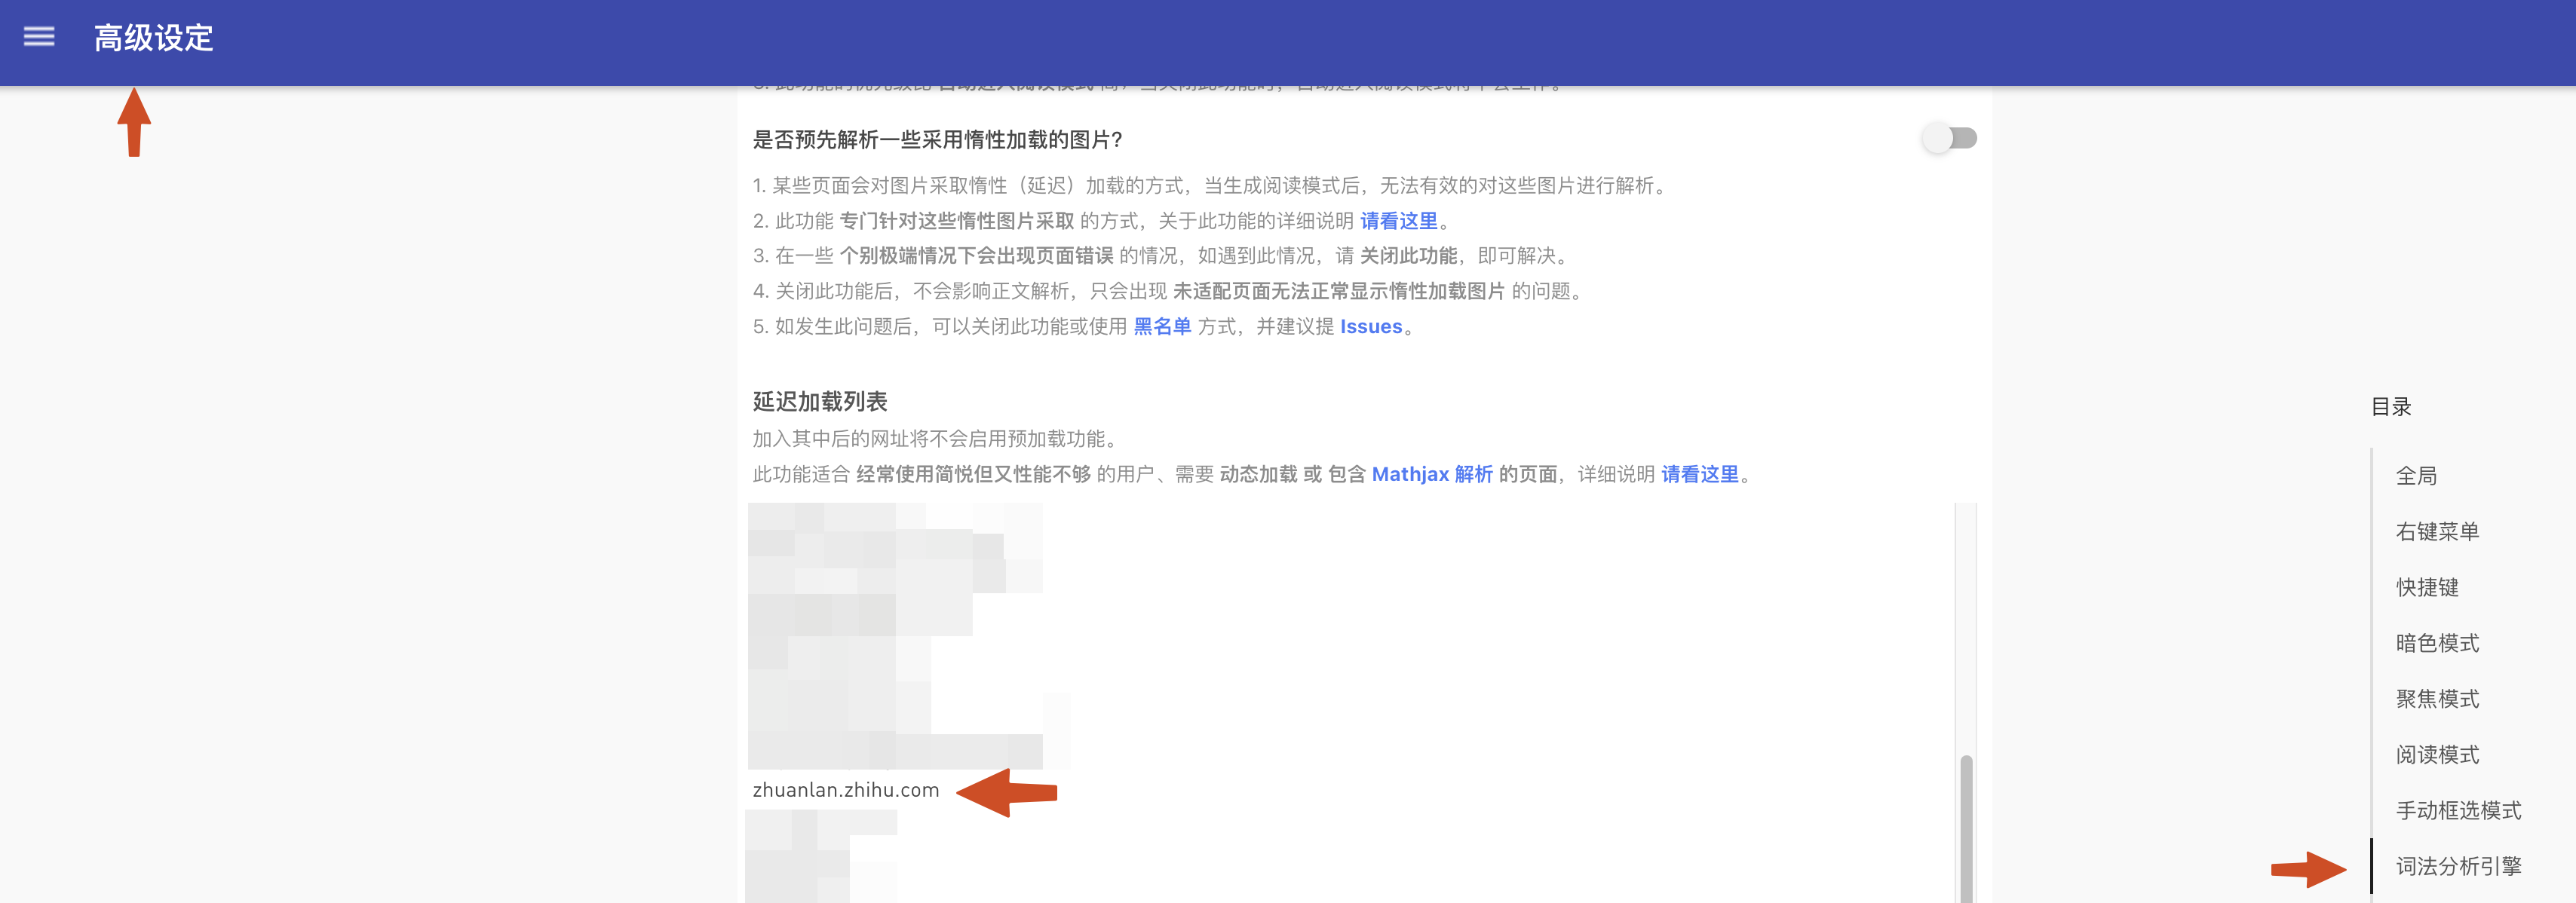Open the hamburger navigation menu
The image size is (2576, 903).
coord(39,36)
